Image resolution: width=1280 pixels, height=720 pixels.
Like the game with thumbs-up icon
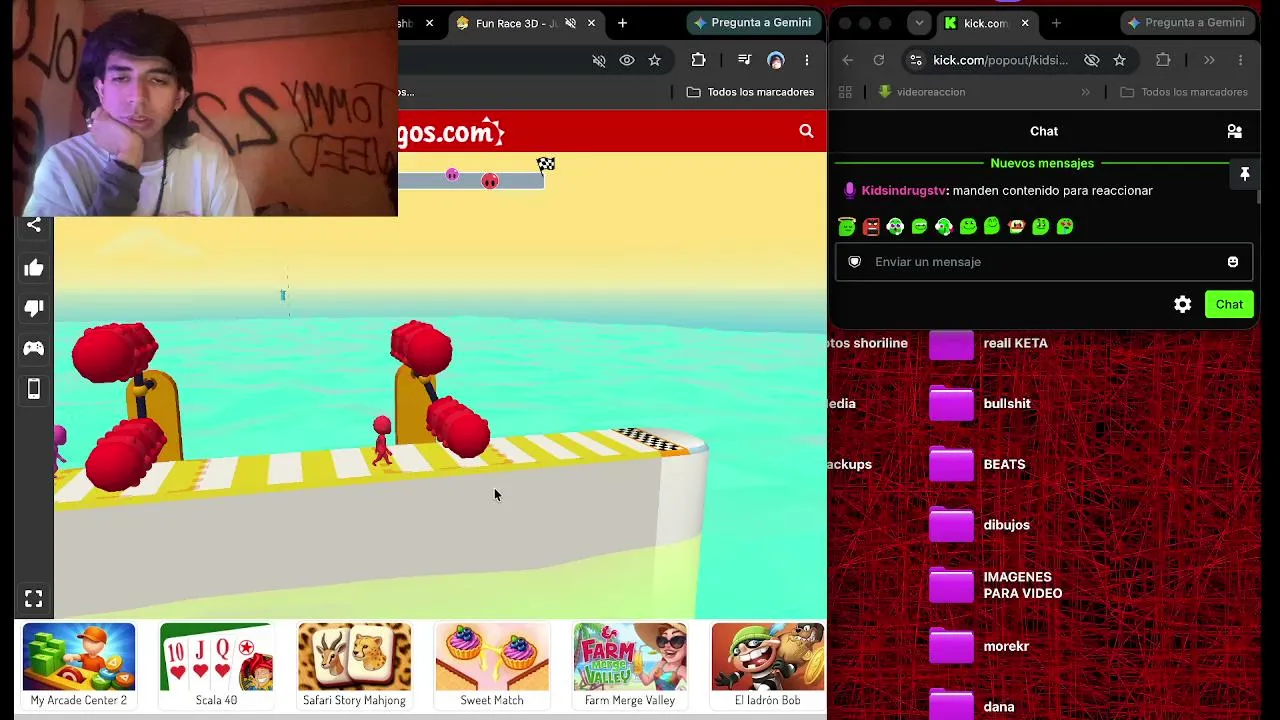34,268
